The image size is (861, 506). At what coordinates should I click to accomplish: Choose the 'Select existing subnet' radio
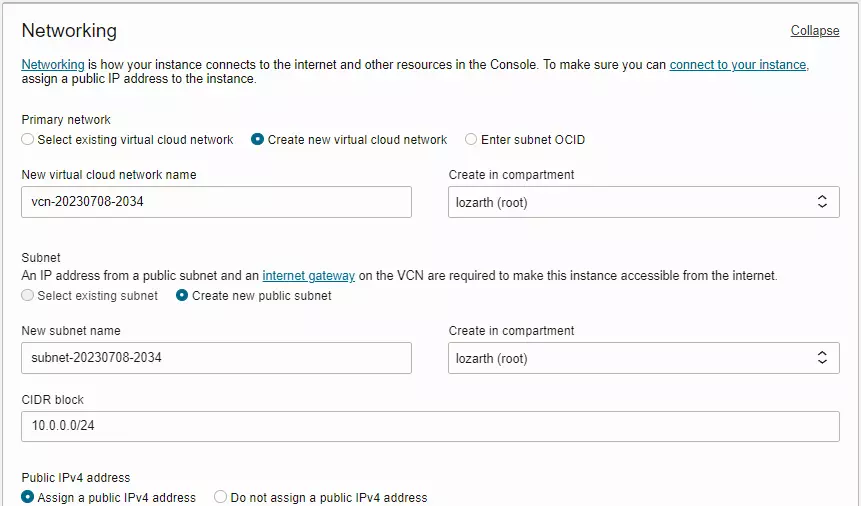pos(28,296)
